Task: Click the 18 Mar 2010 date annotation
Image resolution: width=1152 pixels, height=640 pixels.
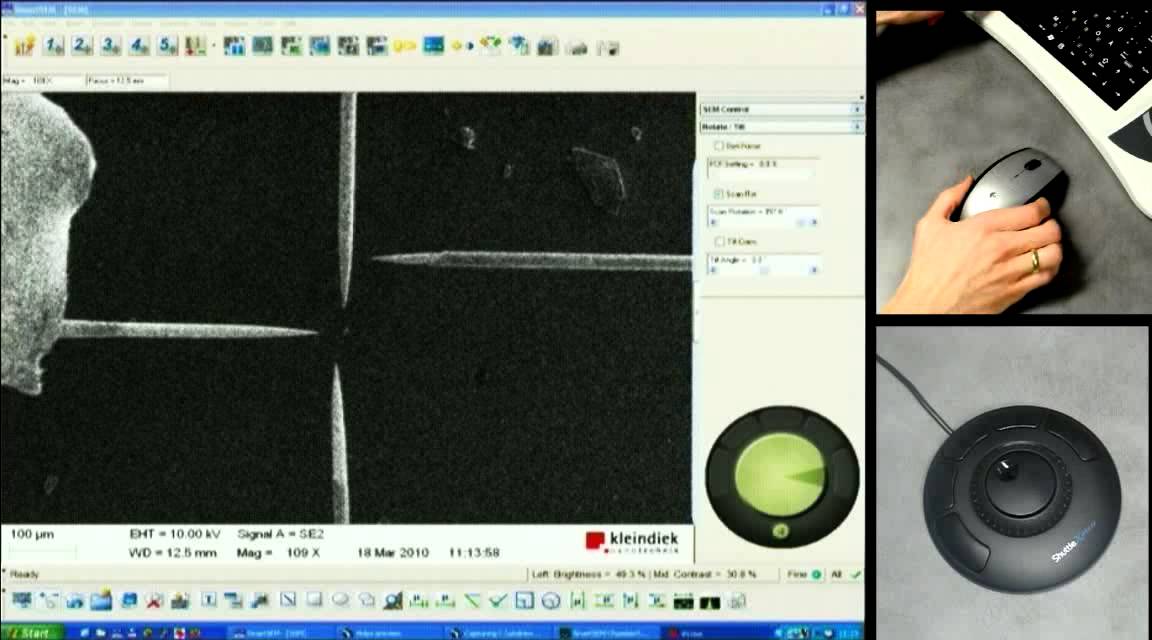Action: click(x=393, y=553)
